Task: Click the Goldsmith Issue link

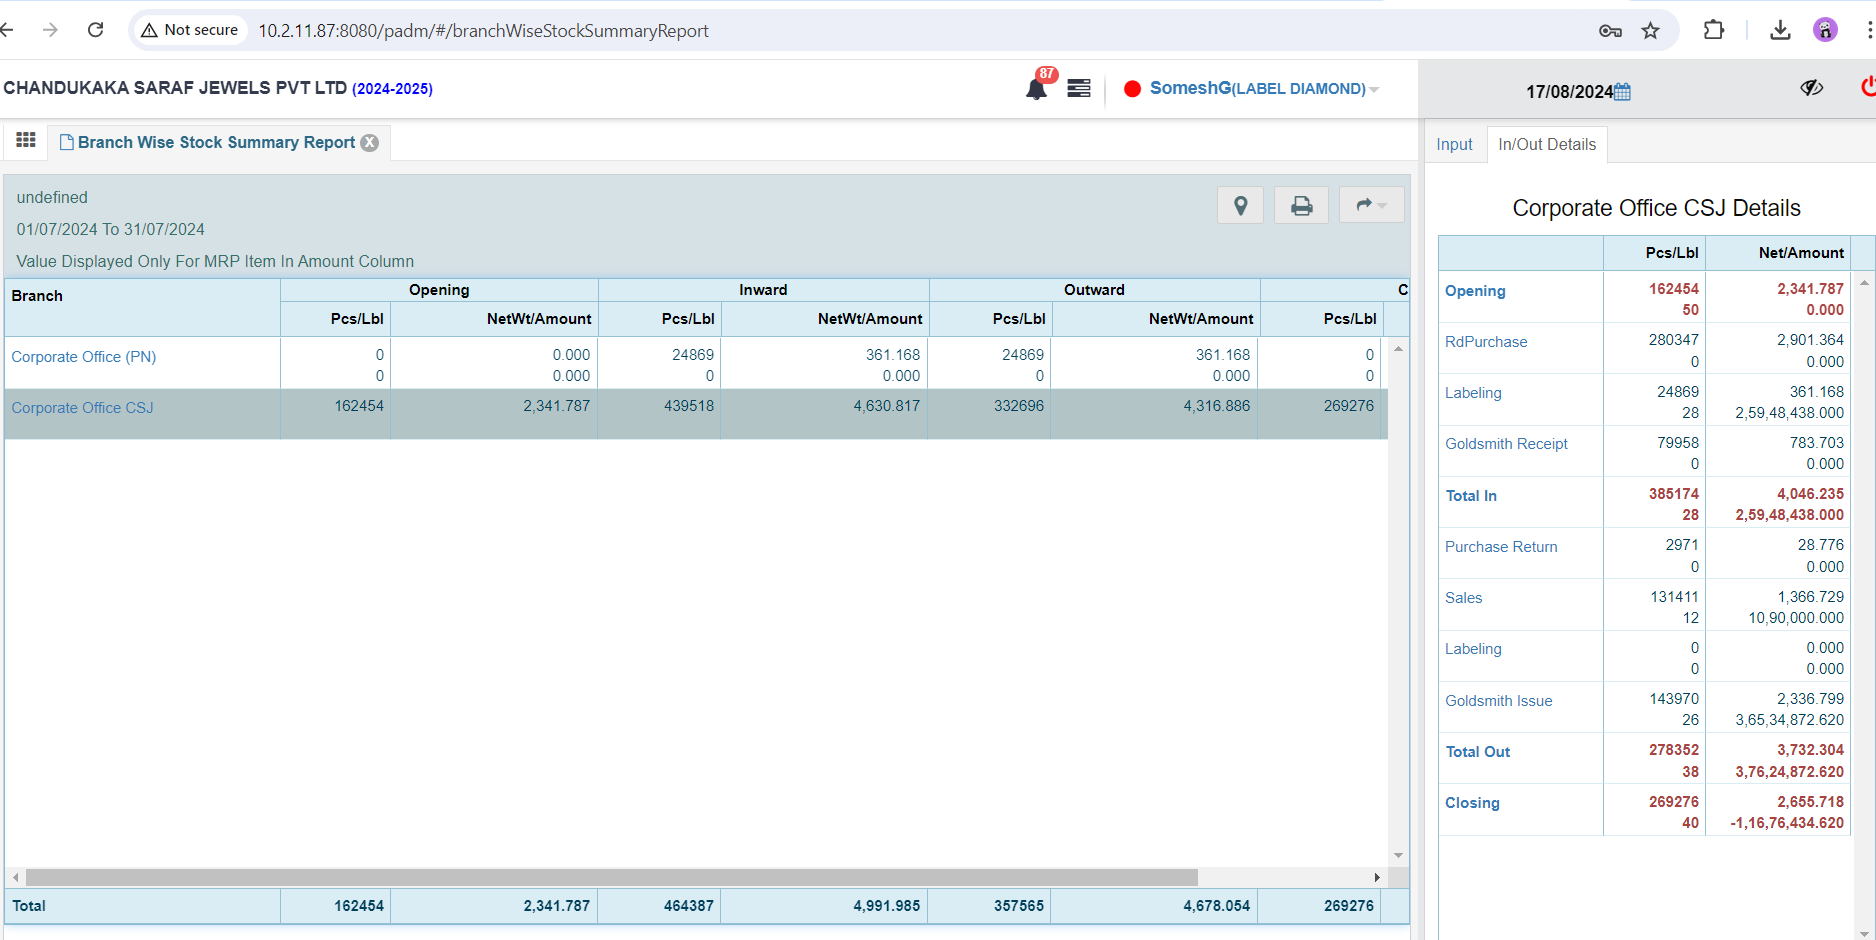Action: pyautogui.click(x=1498, y=701)
